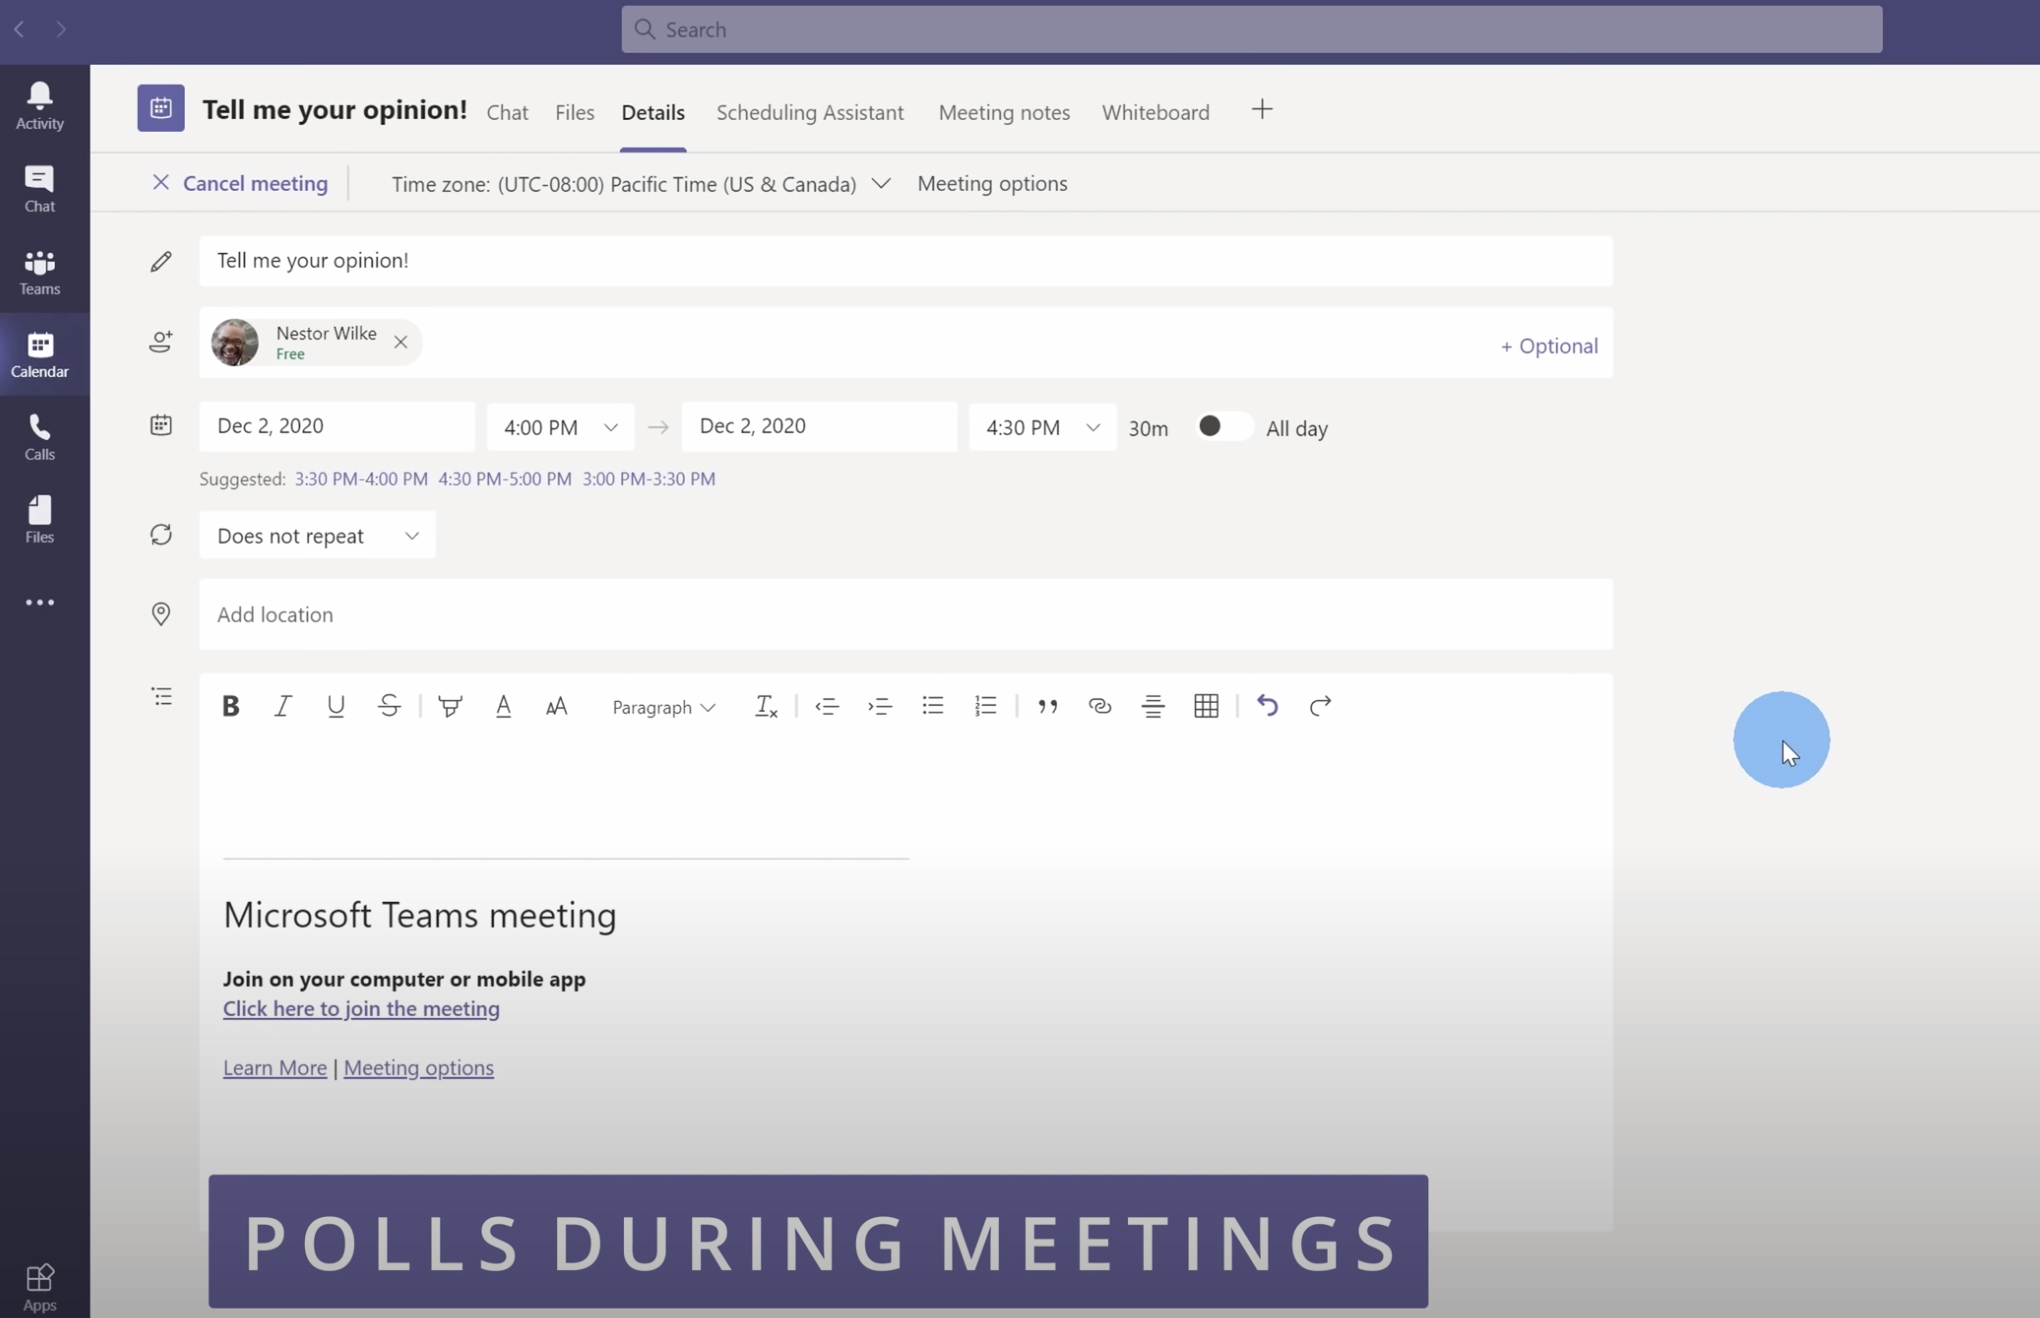Open the 4:00 PM start time dropdown
The image size is (2040, 1318).
point(559,427)
